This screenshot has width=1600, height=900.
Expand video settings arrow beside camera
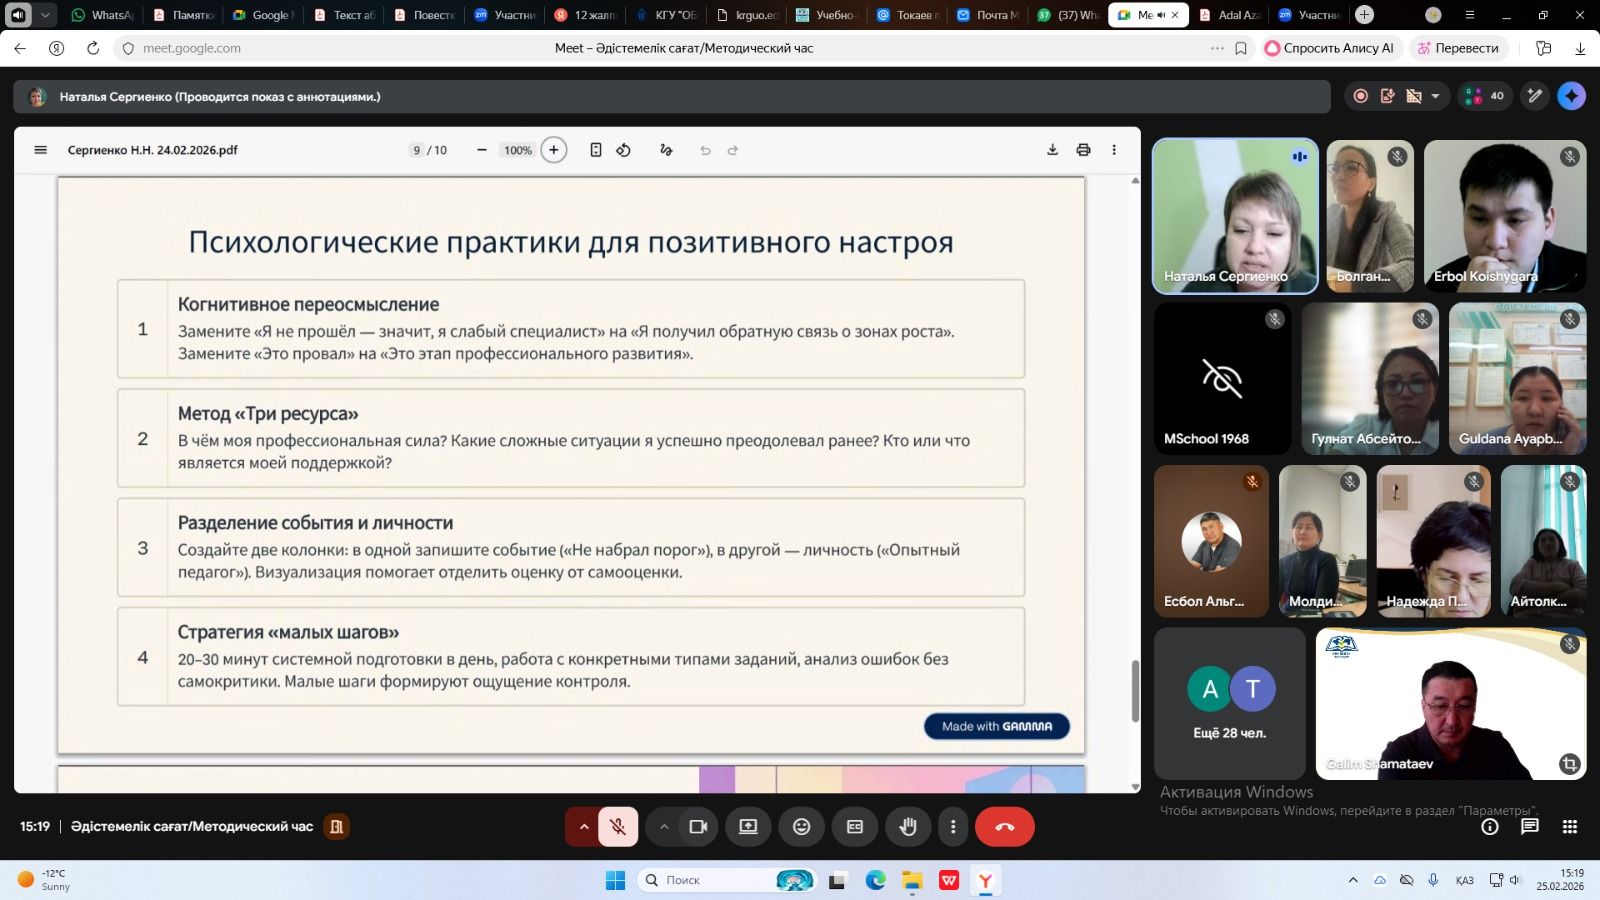(664, 827)
